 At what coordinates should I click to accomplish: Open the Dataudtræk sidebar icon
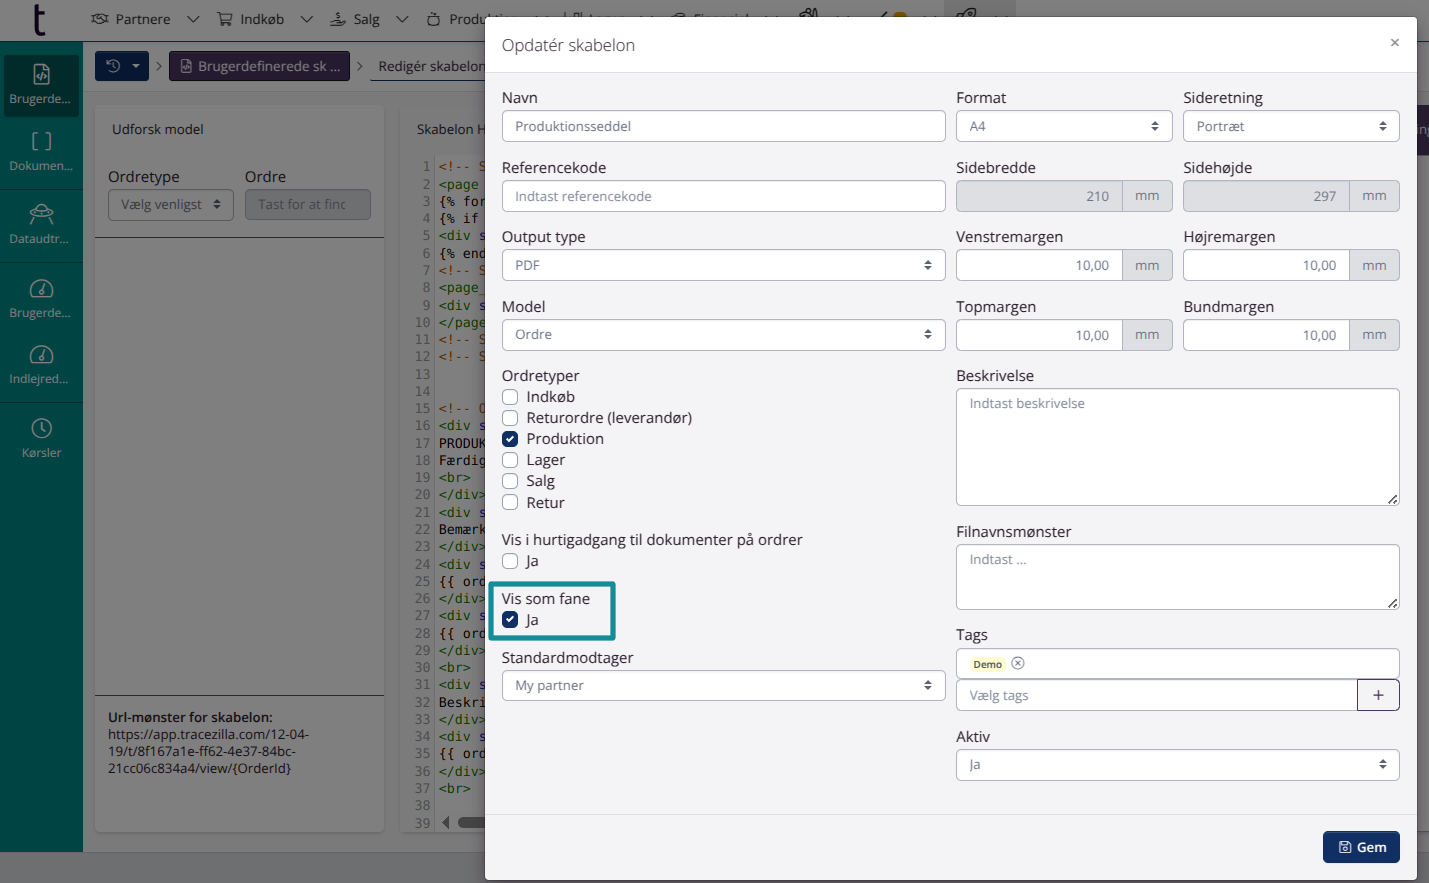(x=41, y=224)
